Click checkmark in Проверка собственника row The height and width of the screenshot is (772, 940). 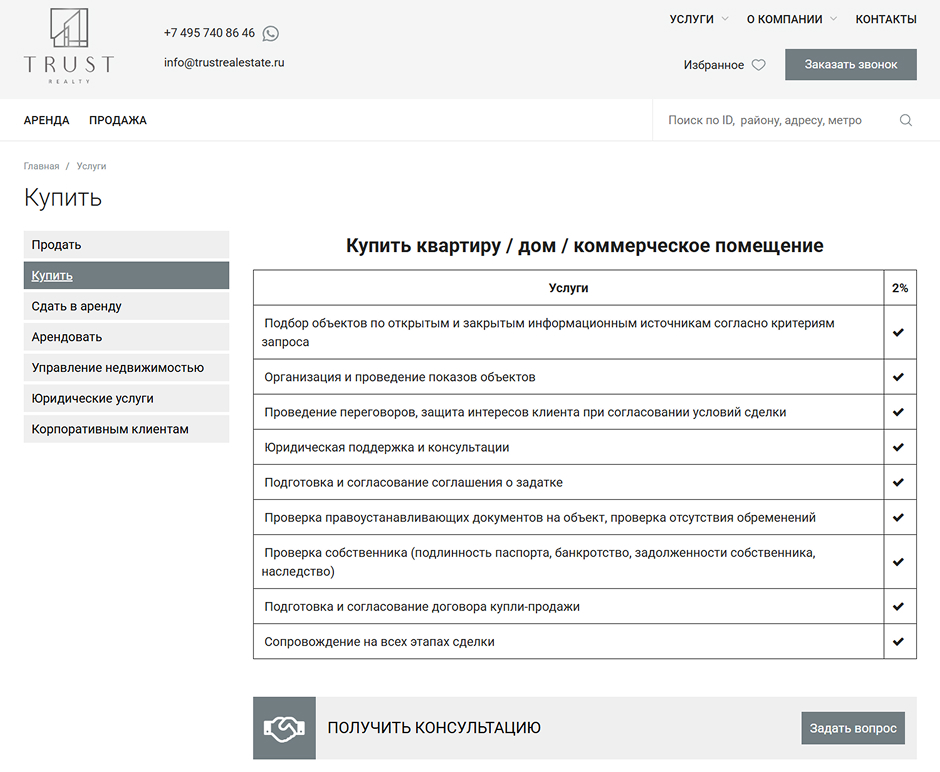(x=898, y=562)
